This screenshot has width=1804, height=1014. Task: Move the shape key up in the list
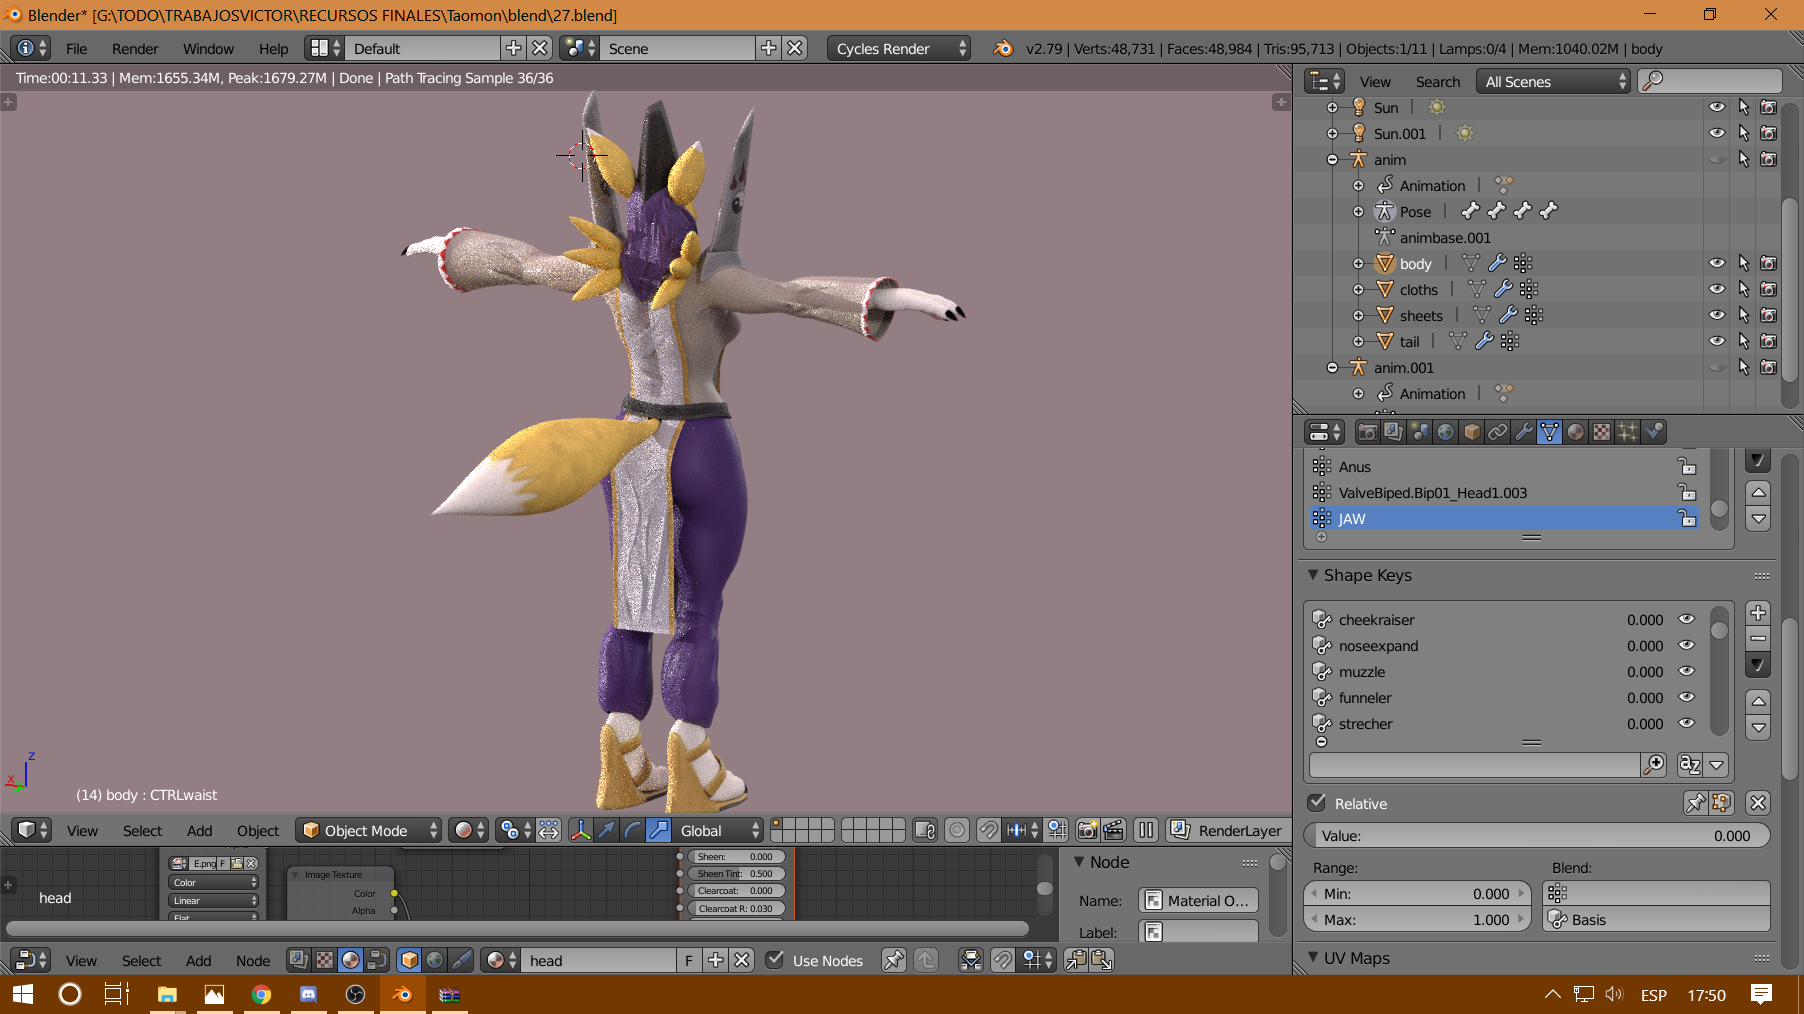[x=1758, y=701]
